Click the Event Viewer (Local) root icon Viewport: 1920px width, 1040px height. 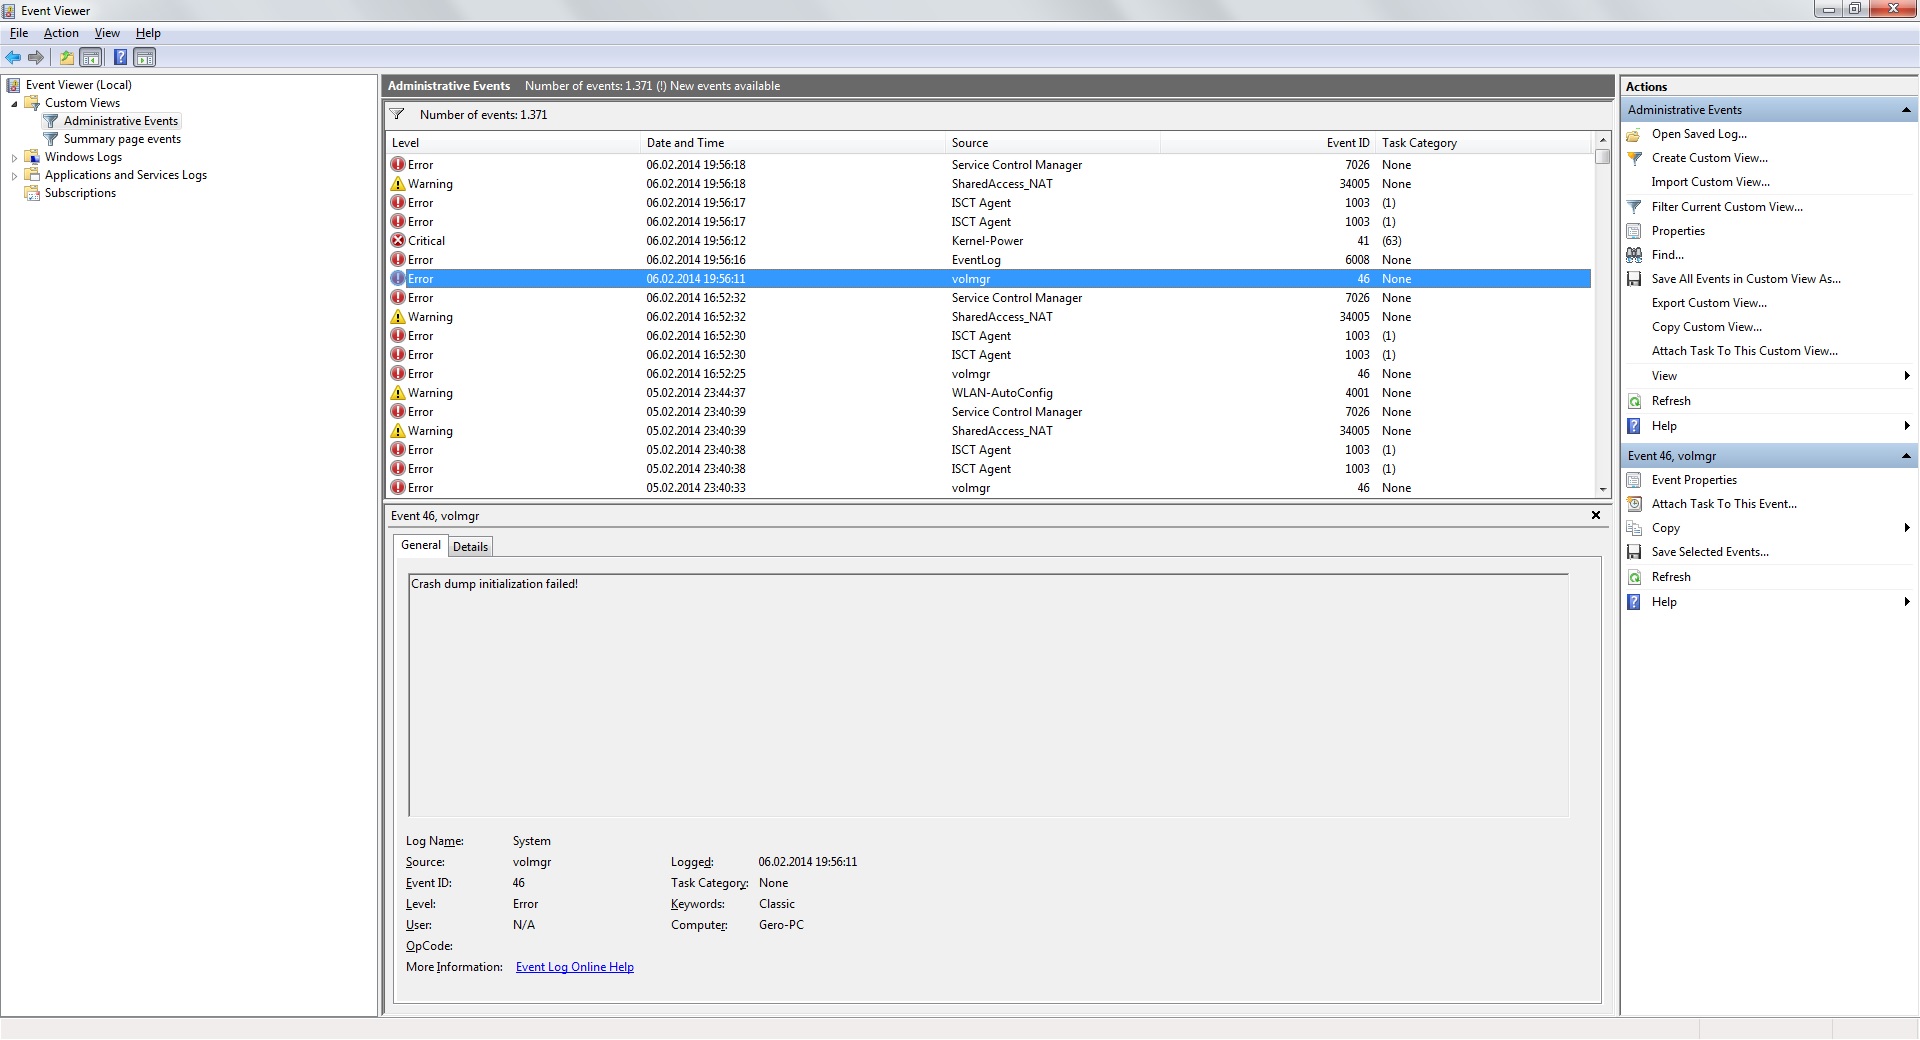point(13,85)
